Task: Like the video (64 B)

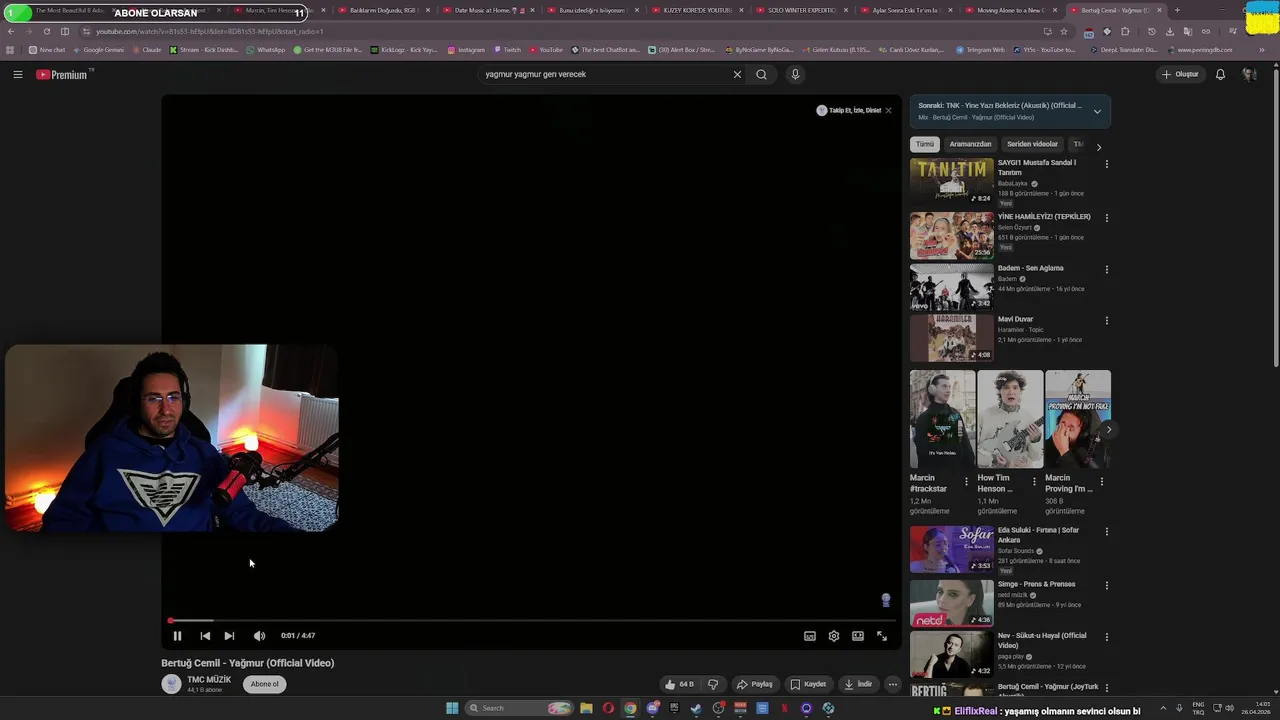Action: [x=679, y=684]
